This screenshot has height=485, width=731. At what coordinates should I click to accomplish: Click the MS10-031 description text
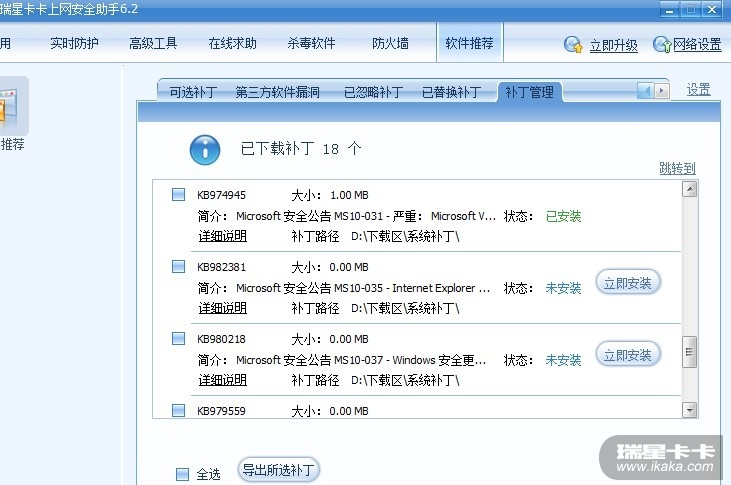[366, 216]
